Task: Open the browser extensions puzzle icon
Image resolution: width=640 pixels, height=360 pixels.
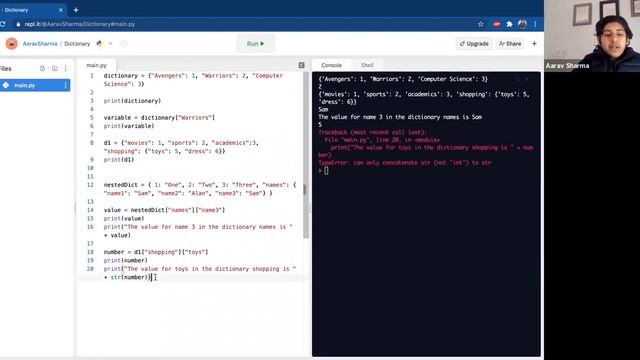Action: point(509,24)
